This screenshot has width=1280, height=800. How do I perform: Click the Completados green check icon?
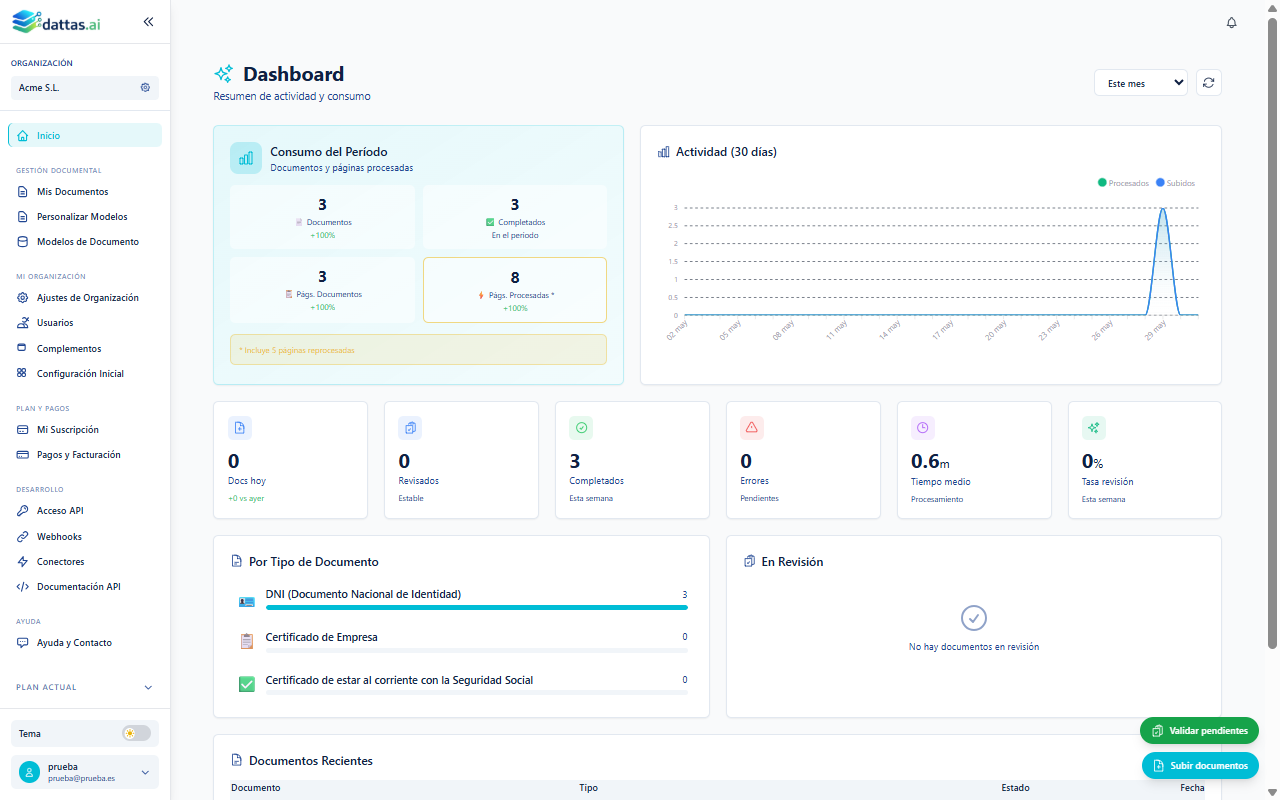click(x=581, y=428)
